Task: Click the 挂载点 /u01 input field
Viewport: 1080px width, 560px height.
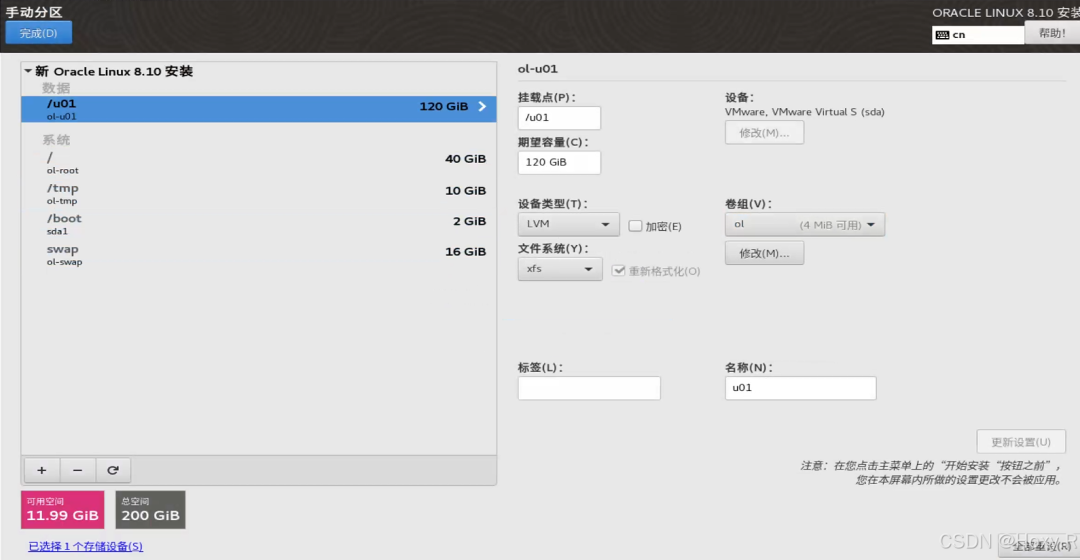Action: [559, 118]
